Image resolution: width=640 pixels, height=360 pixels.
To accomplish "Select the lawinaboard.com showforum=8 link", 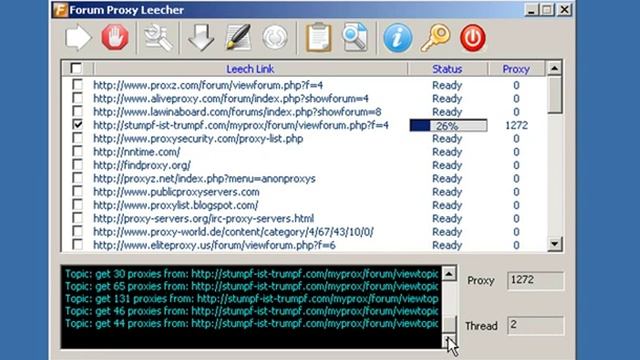I will pyautogui.click(x=237, y=112).
